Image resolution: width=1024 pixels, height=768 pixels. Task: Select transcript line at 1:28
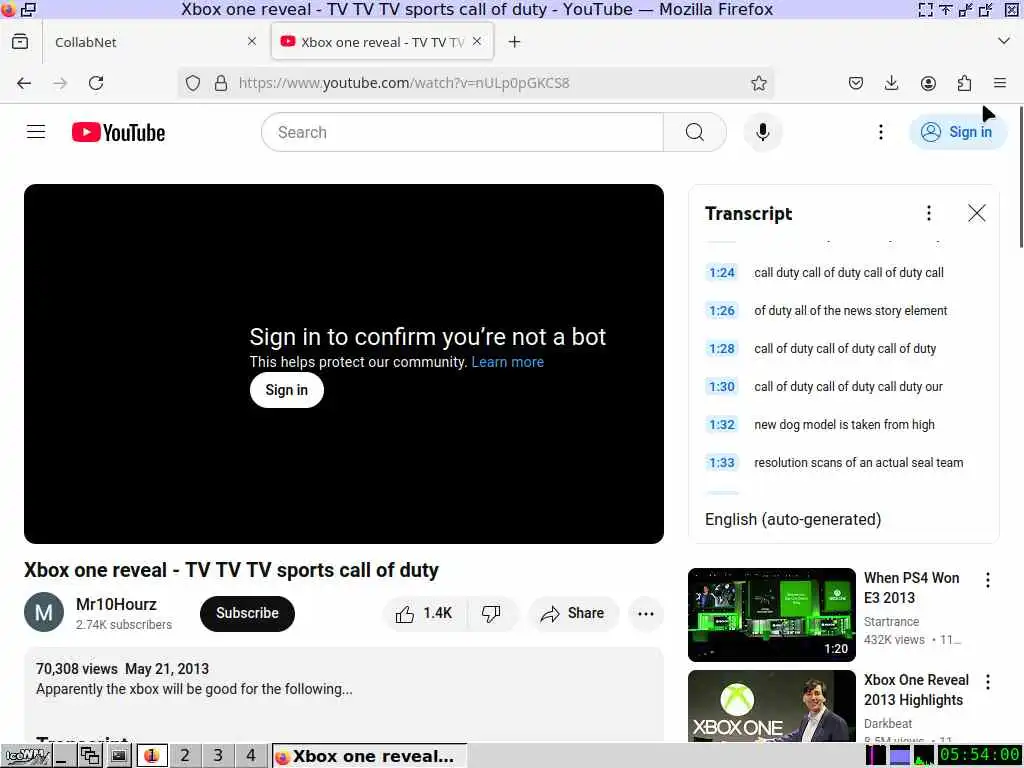(x=844, y=348)
